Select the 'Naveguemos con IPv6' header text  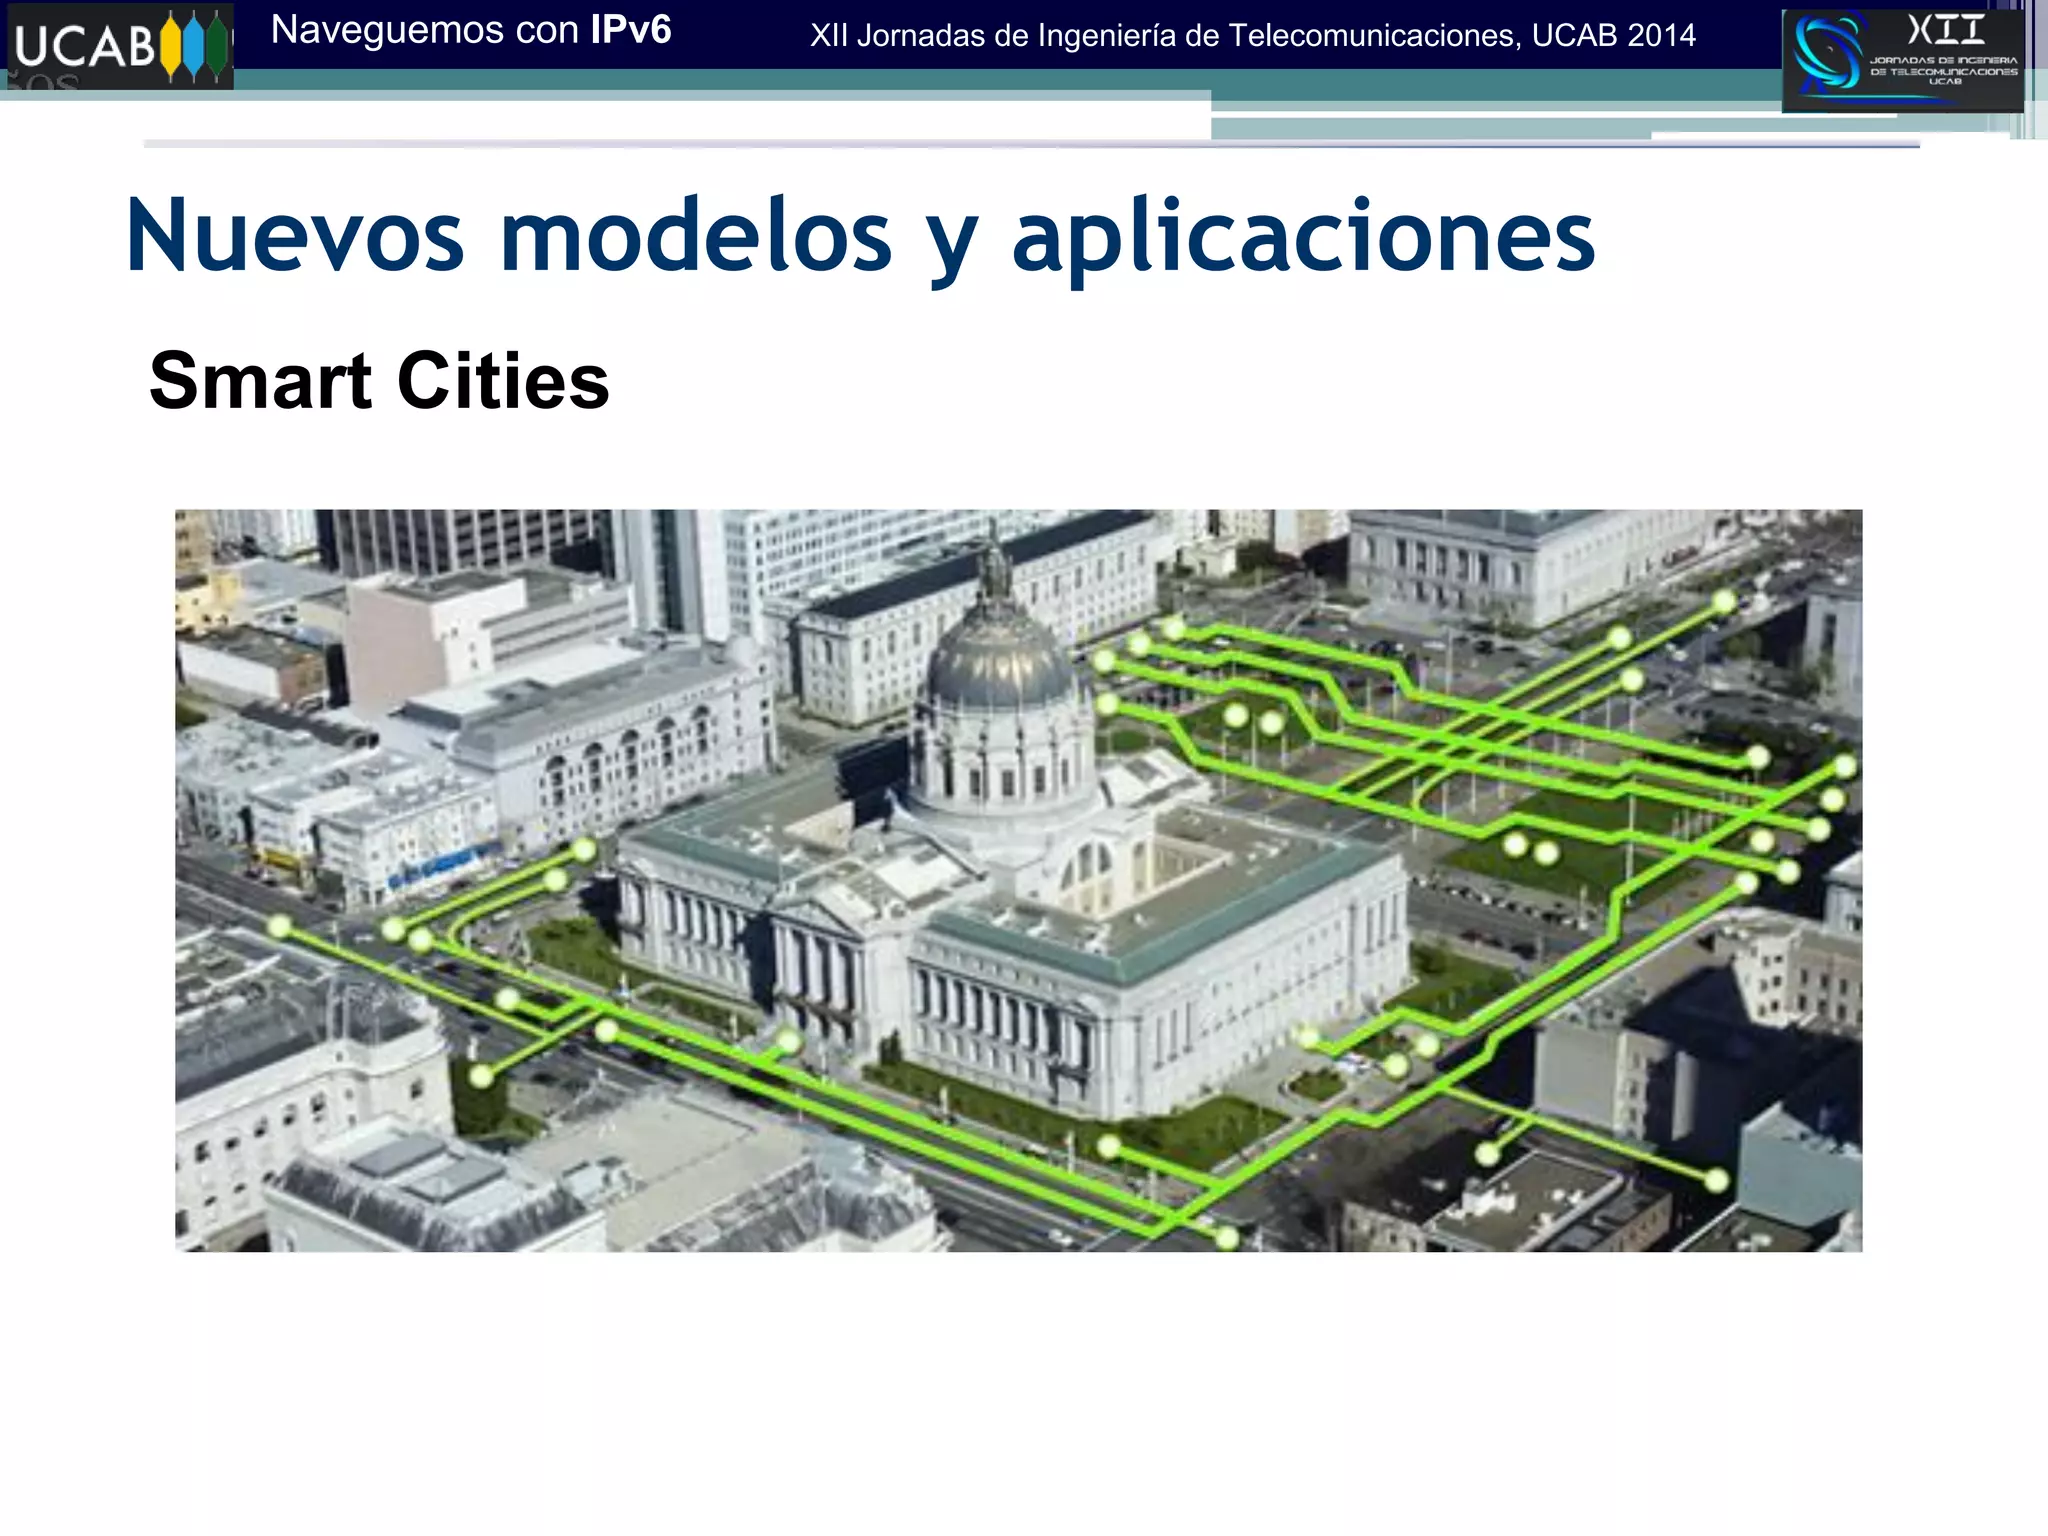(x=471, y=30)
